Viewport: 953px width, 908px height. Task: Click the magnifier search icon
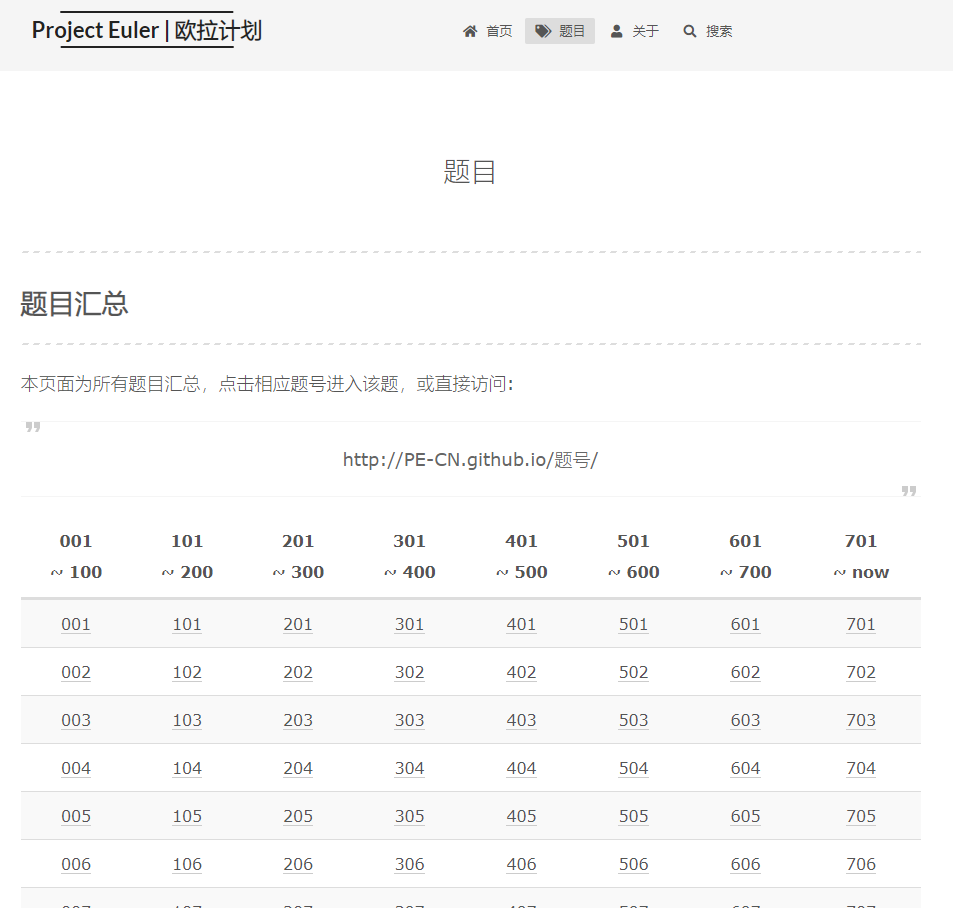(x=689, y=31)
